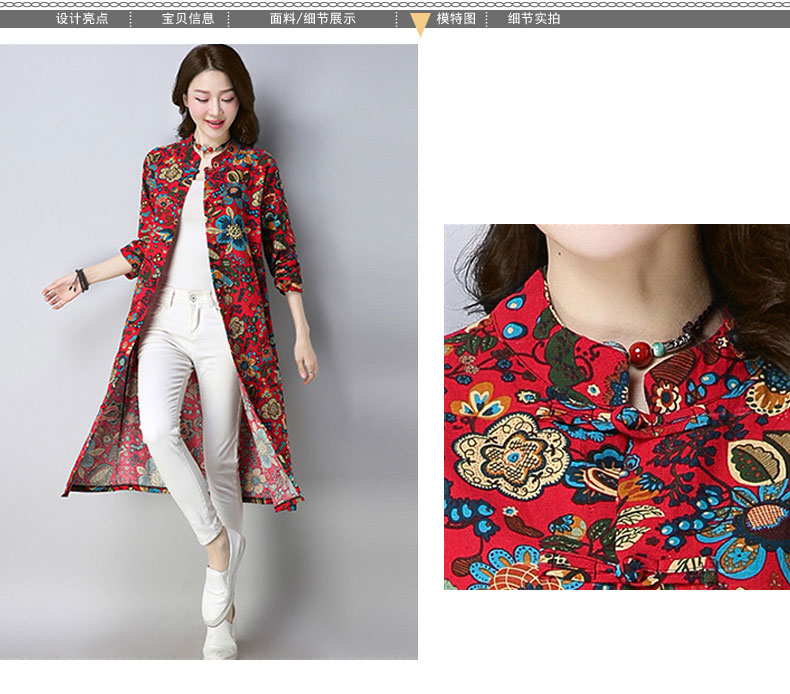Go to the 模特图 section tab
This screenshot has width=790, height=694.
[456, 18]
